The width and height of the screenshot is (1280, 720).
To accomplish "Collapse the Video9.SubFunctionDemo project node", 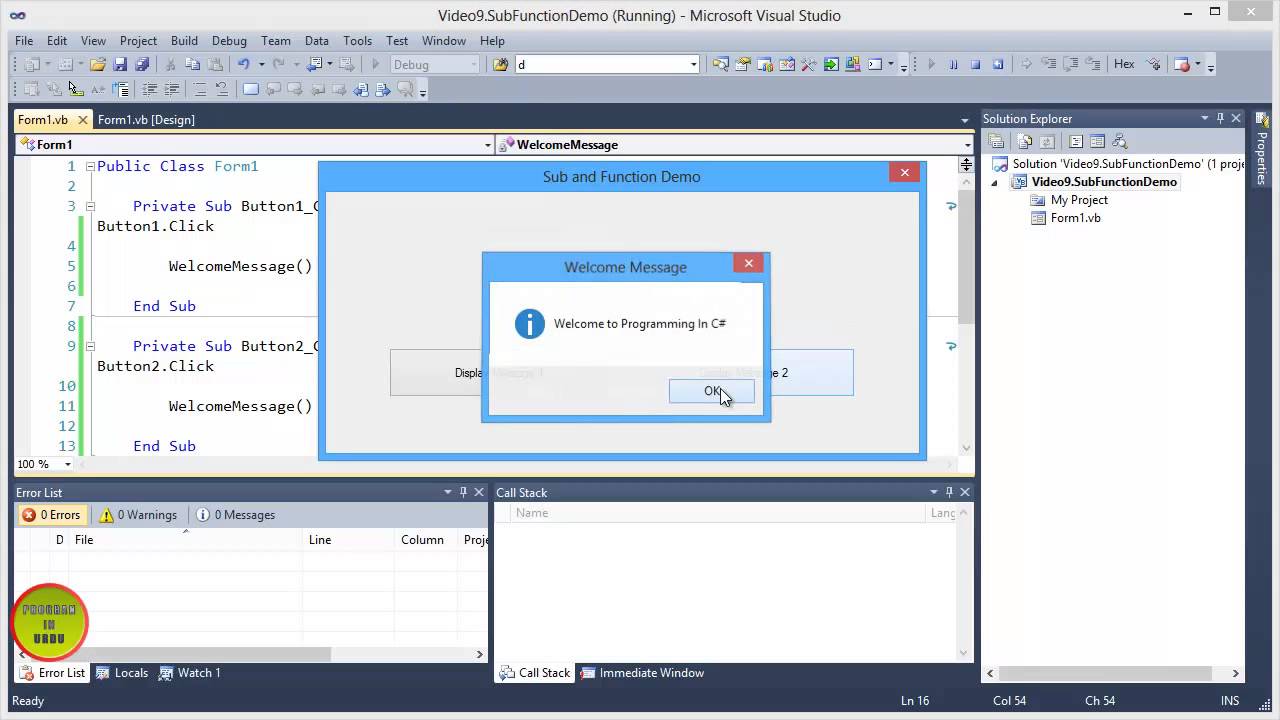I will pyautogui.click(x=994, y=182).
